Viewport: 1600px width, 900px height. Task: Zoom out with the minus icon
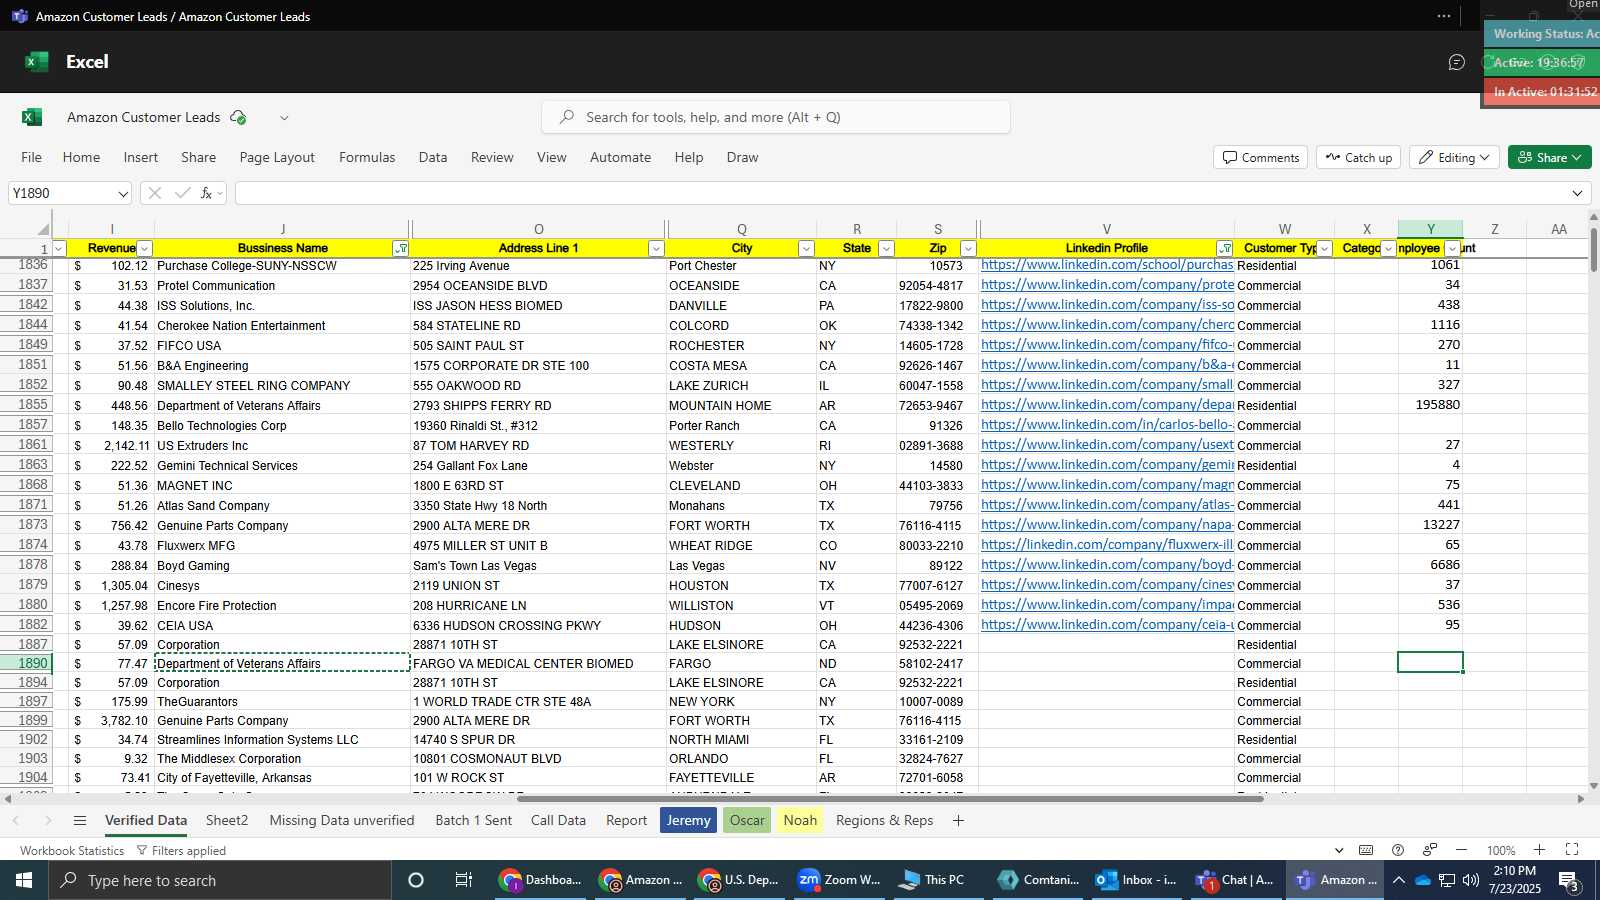click(x=1461, y=850)
